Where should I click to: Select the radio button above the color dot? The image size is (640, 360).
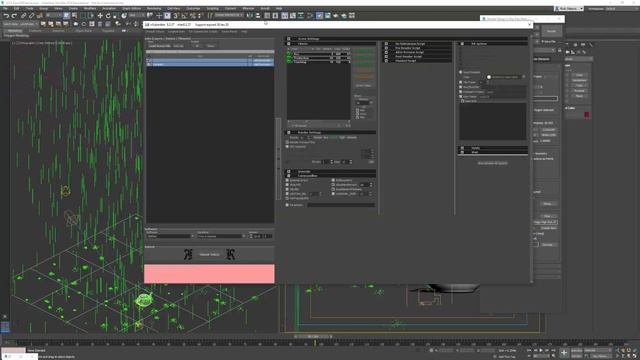[461, 72]
